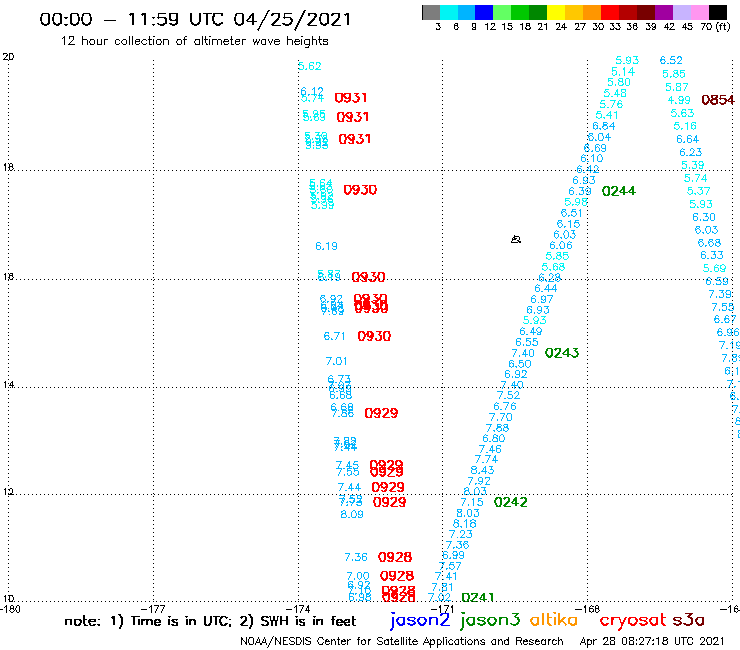740x650 pixels.
Task: Click the wave height value 8.16
Action: tap(465, 523)
